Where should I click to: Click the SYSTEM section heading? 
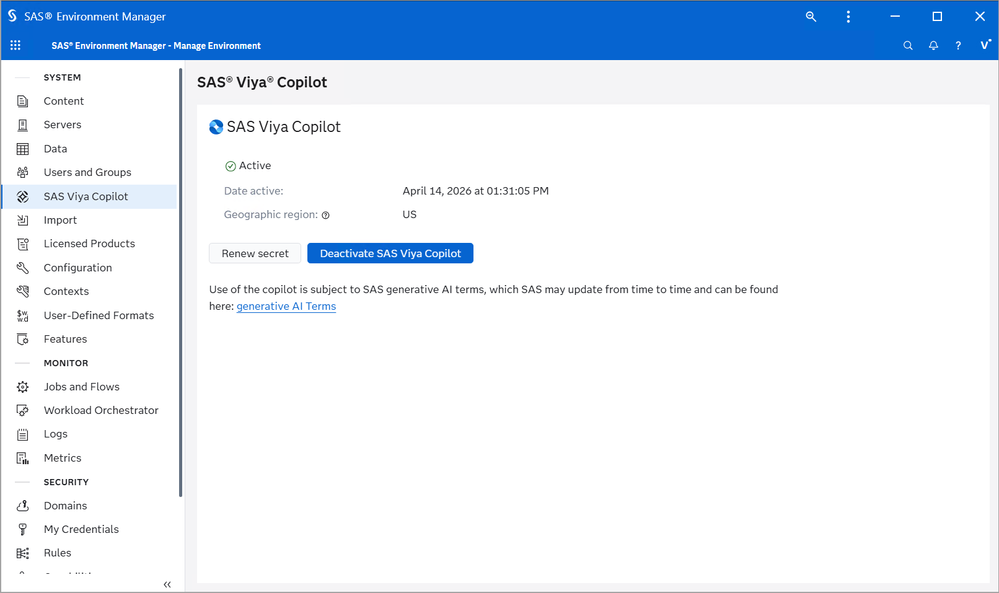pyautogui.click(x=62, y=78)
